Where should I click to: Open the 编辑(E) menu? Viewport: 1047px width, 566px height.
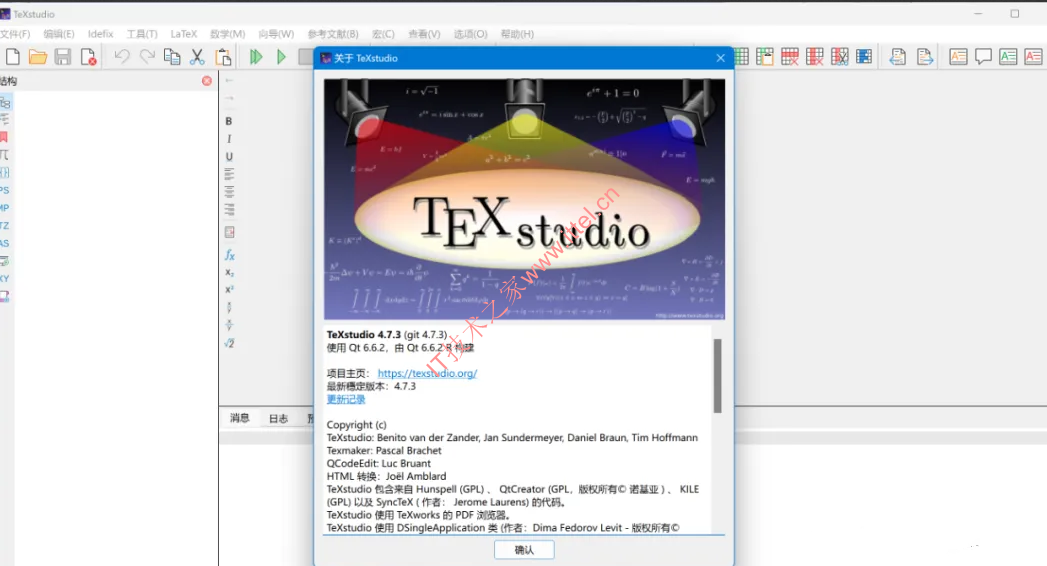[59, 34]
